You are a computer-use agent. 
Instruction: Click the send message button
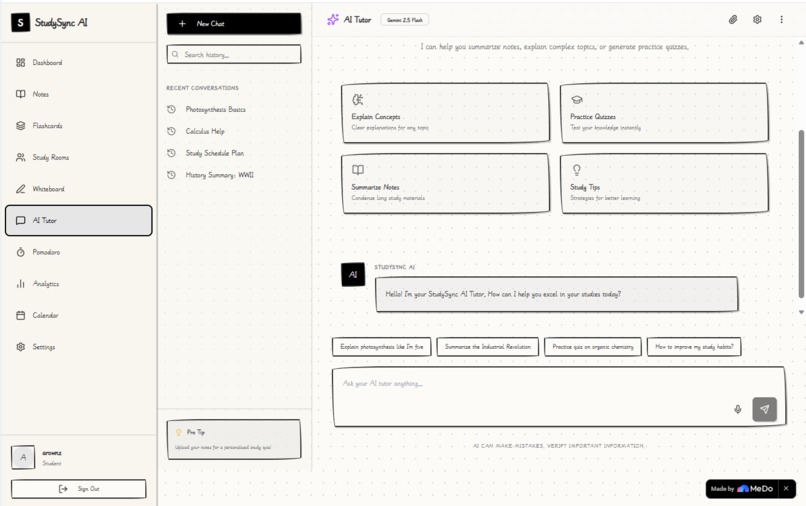(764, 409)
